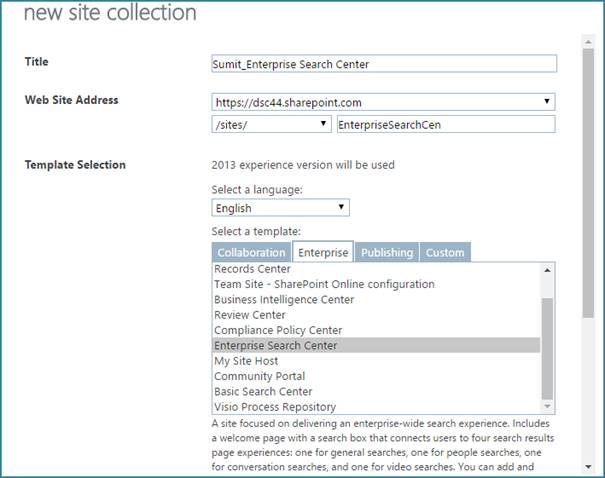Click the EnterpriseSearchCen URL name field

(446, 124)
